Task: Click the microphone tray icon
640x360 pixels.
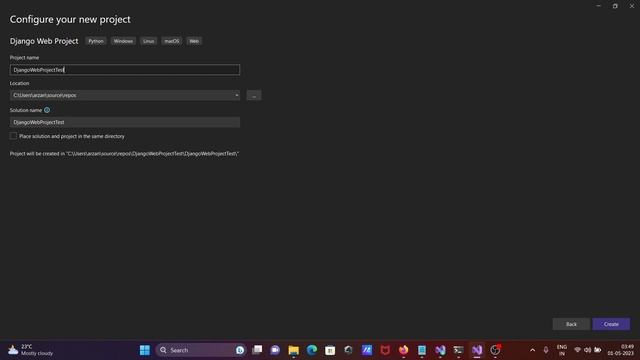Action: (546, 350)
